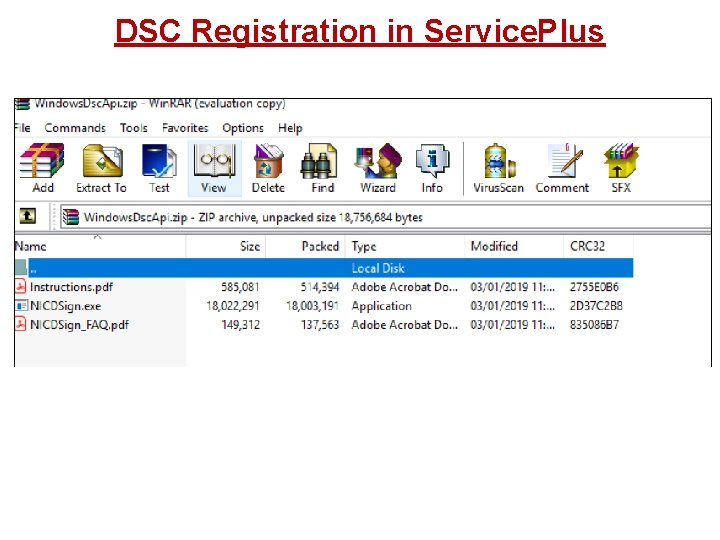The image size is (720, 540).
Task: Click the WinRAR title bar icon
Action: 22,104
